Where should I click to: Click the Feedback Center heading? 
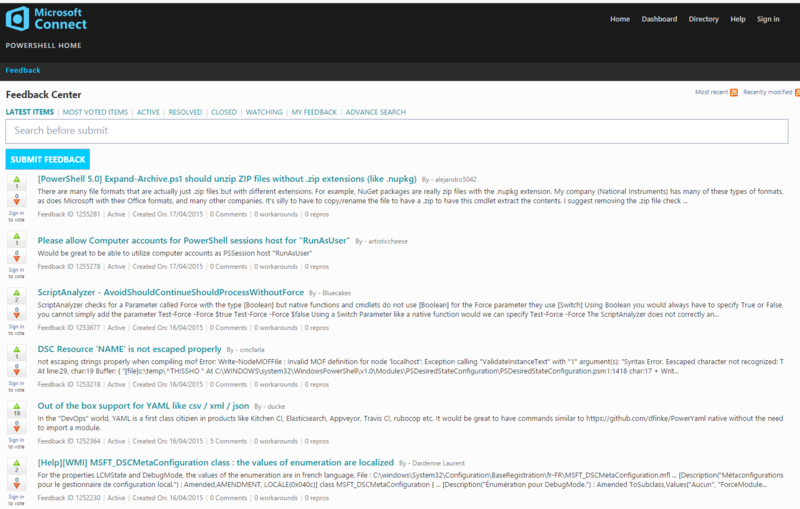[43, 94]
